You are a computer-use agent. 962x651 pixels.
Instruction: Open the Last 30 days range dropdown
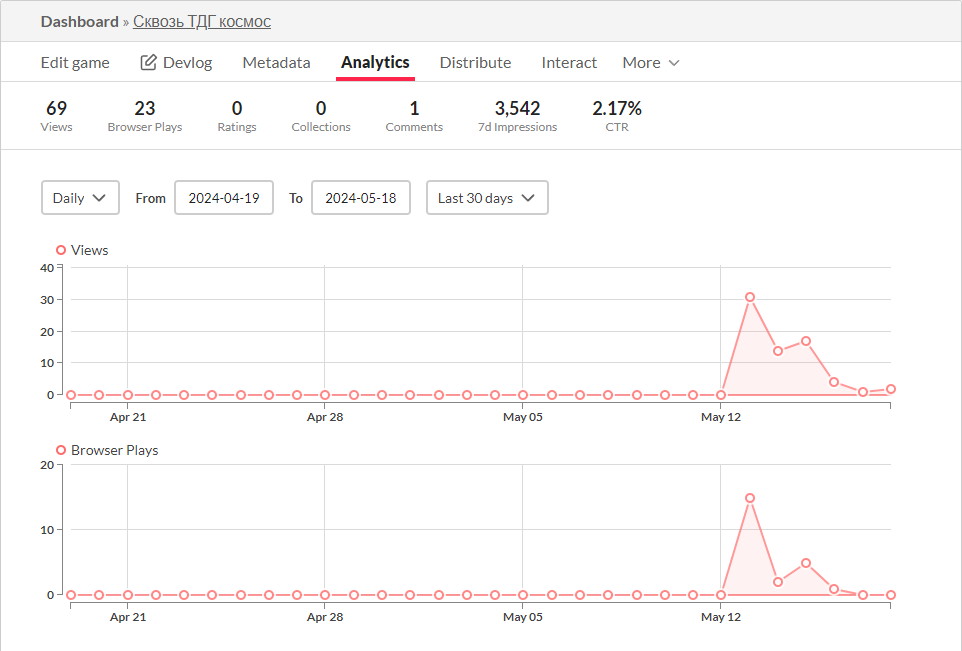tap(487, 198)
